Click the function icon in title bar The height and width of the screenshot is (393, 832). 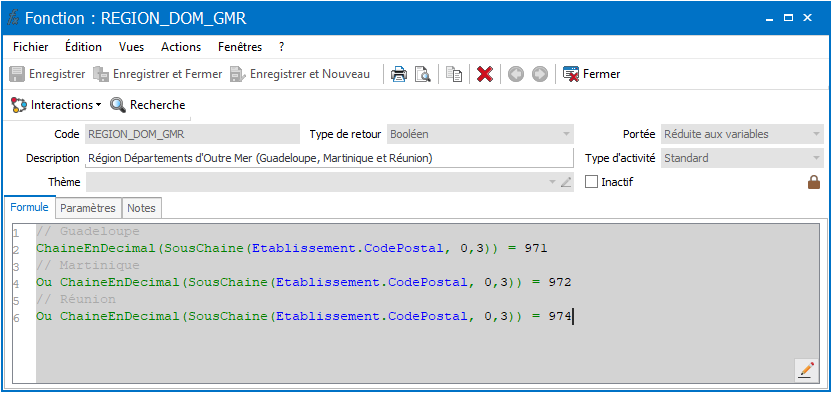13,19
